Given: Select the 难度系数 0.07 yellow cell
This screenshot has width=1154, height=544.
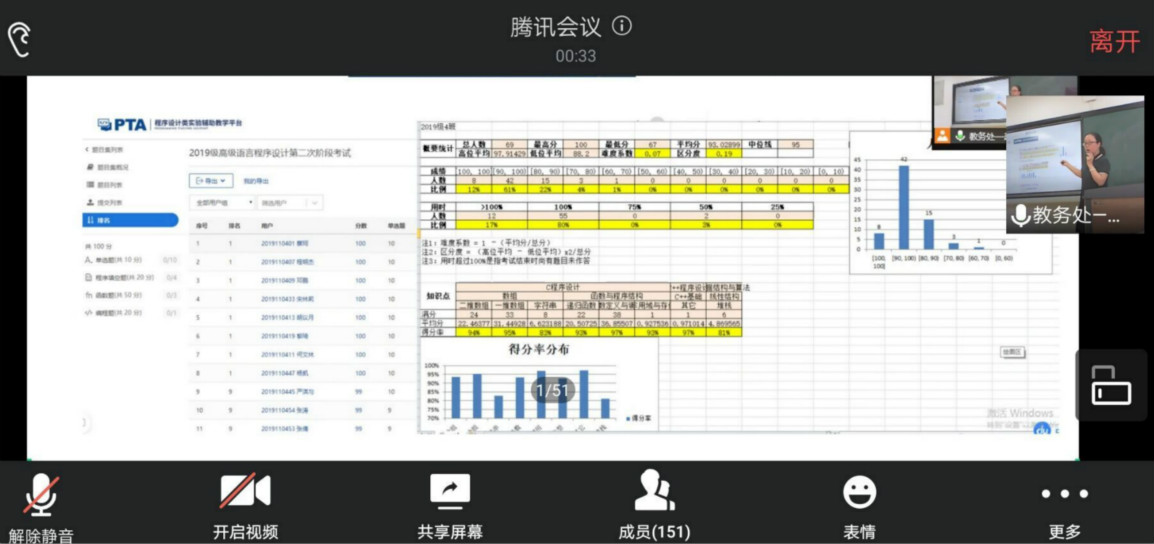Looking at the screenshot, I should [x=651, y=154].
